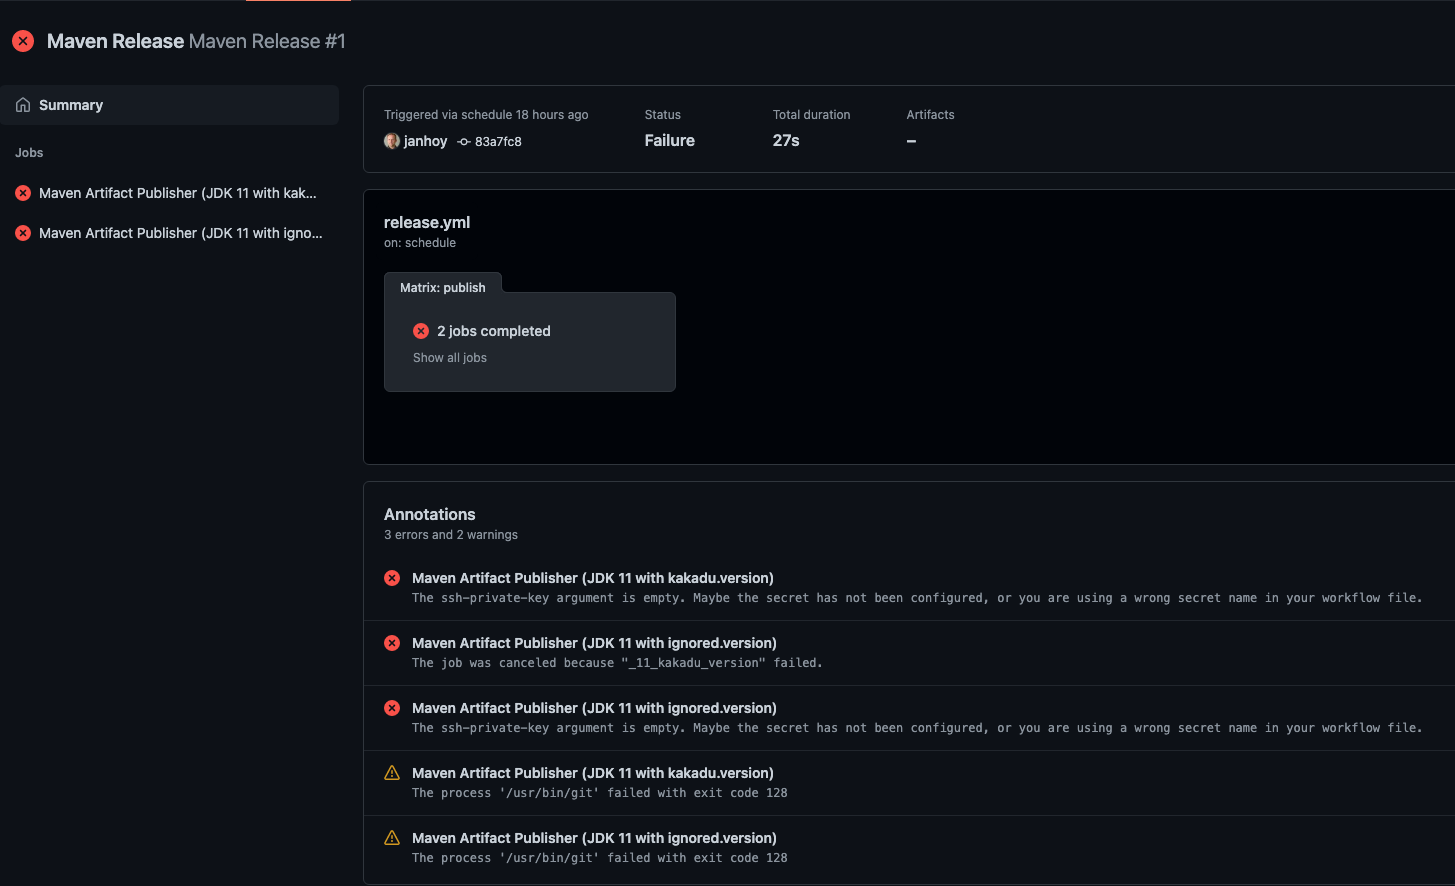Click the error icon on the canceled job annotation
Image resolution: width=1455 pixels, height=886 pixels.
[x=391, y=642]
